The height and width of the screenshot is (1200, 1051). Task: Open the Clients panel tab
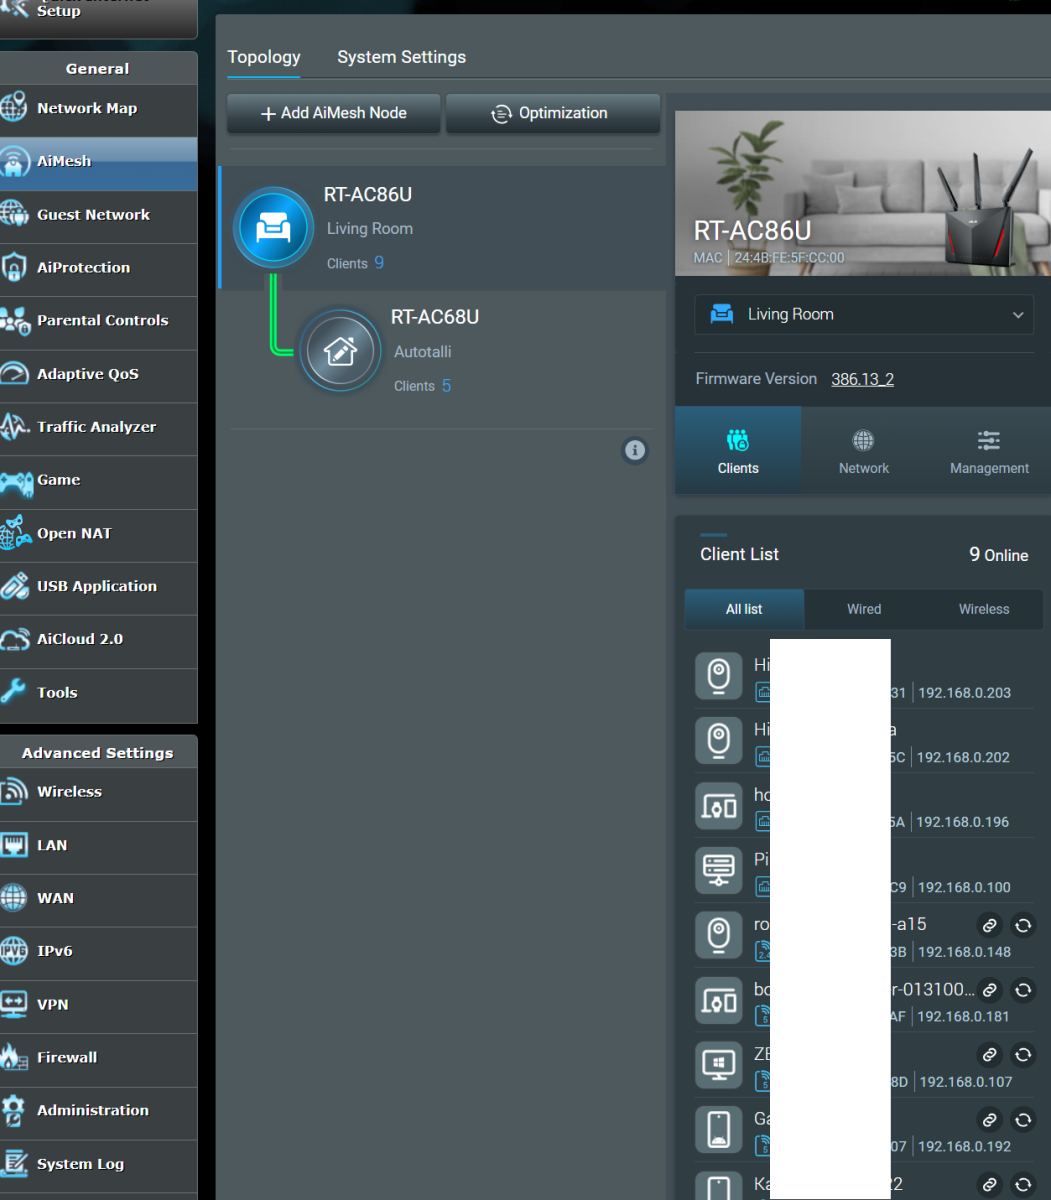[738, 451]
